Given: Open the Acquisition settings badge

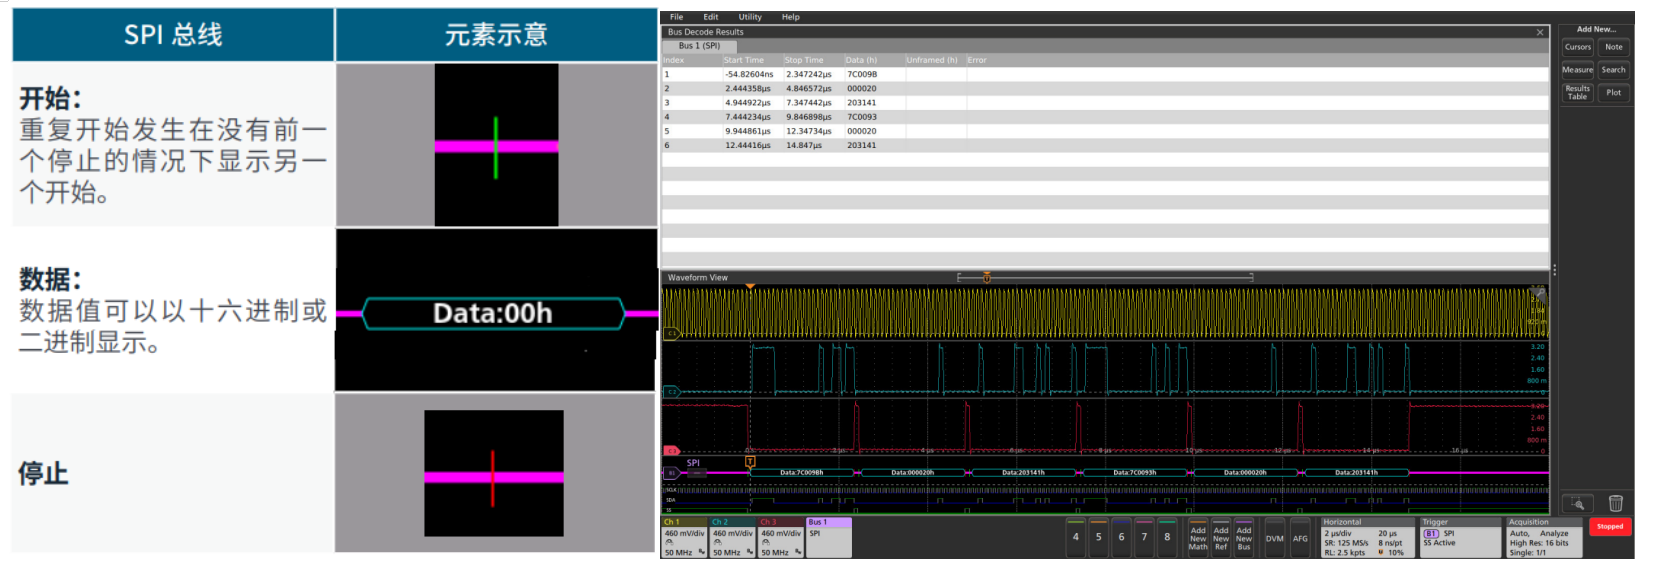Looking at the screenshot, I should 1543,538.
